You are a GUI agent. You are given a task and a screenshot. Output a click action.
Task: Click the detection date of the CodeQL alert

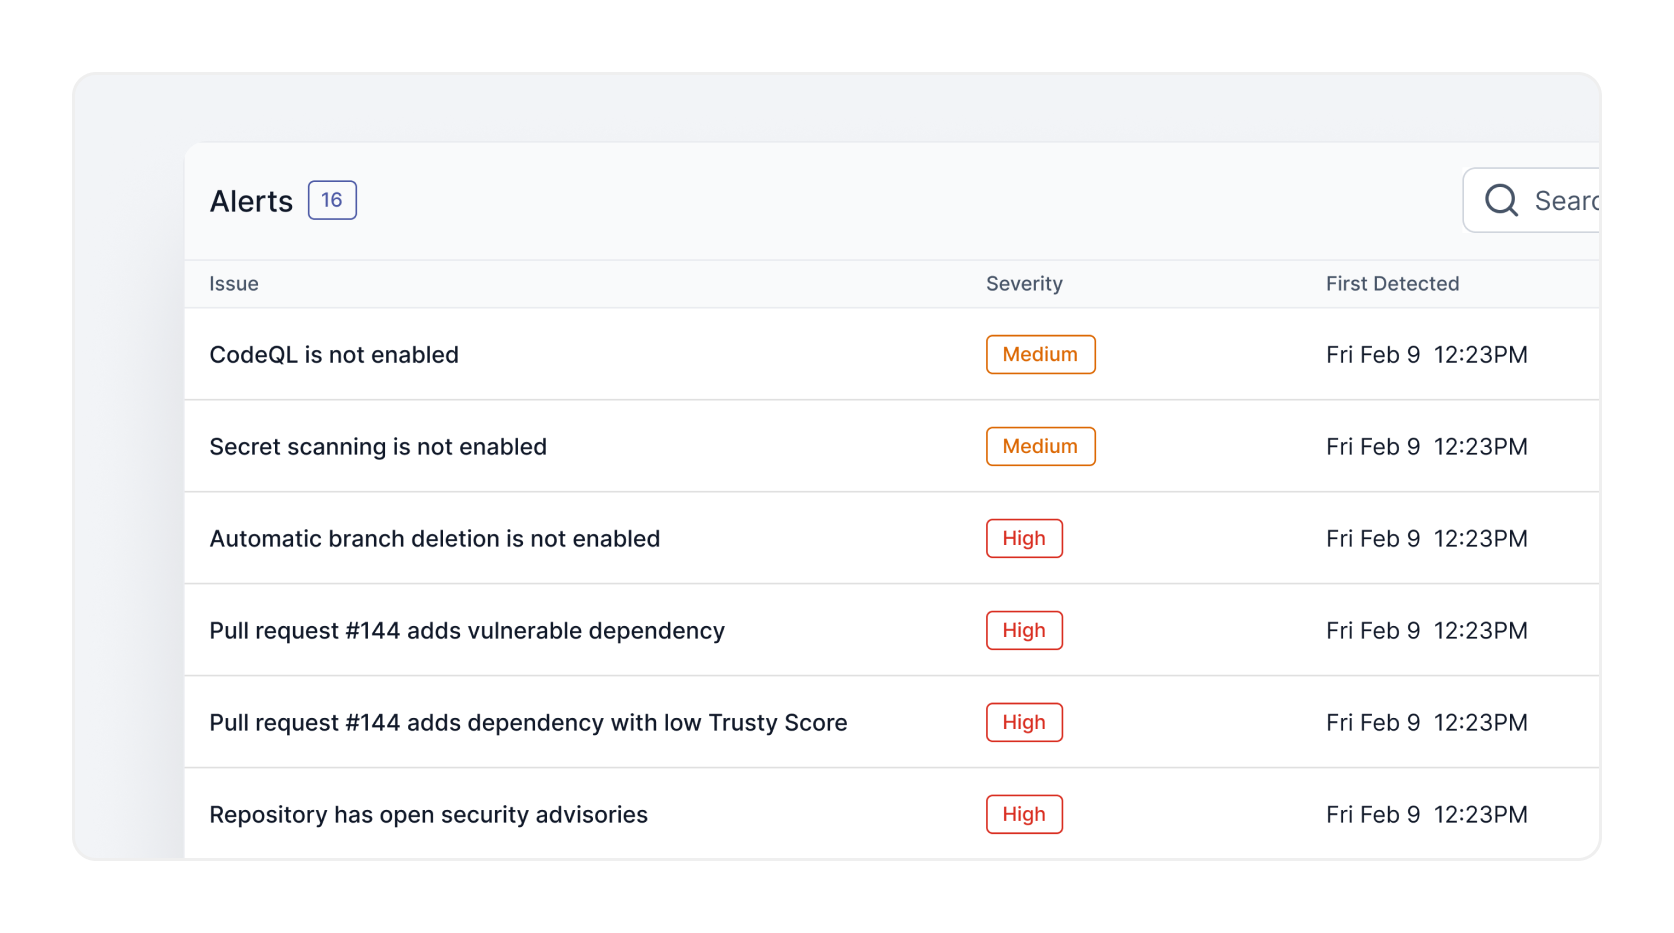(x=1427, y=355)
